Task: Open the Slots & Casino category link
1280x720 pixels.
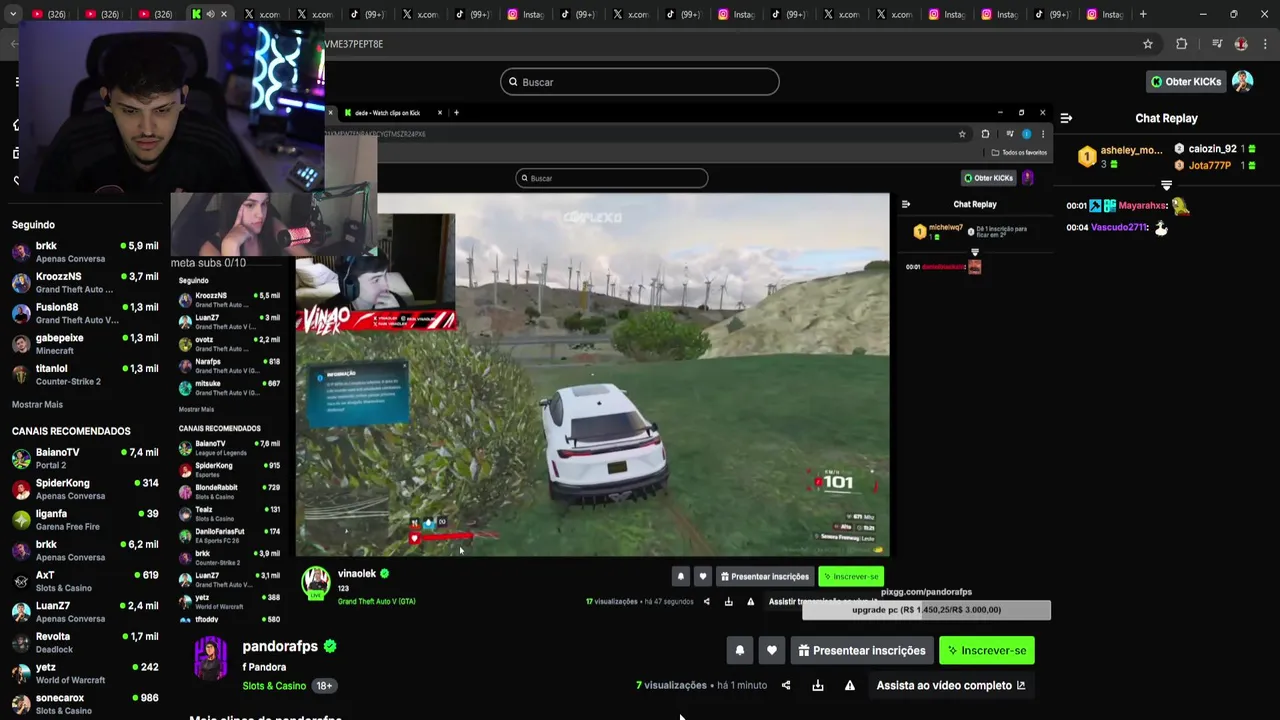Action: (x=274, y=686)
